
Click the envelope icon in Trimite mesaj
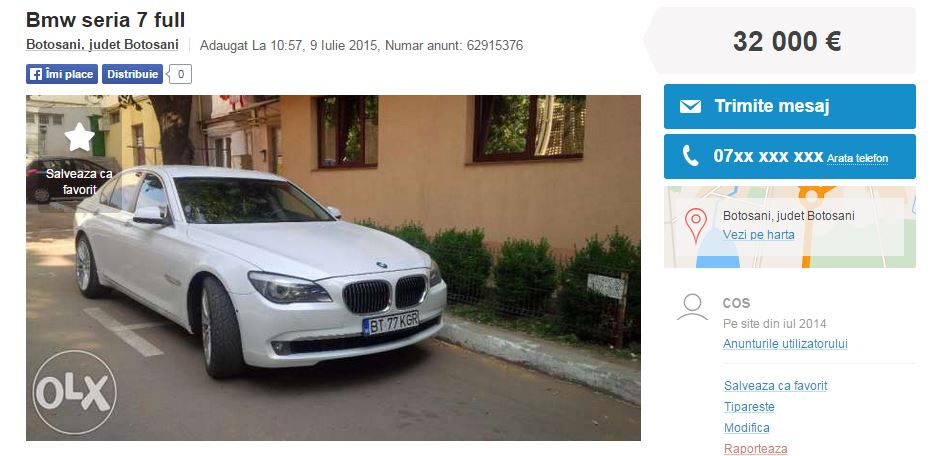click(x=690, y=106)
